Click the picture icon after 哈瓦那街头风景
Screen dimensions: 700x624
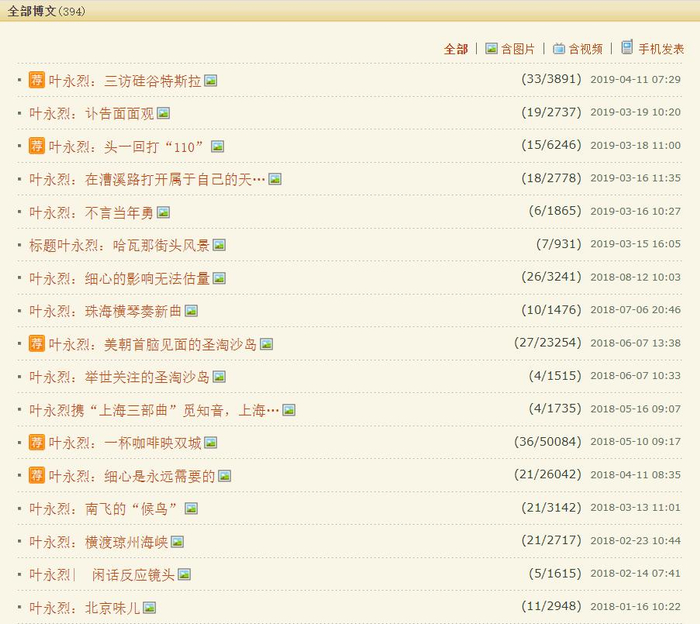[x=219, y=245]
